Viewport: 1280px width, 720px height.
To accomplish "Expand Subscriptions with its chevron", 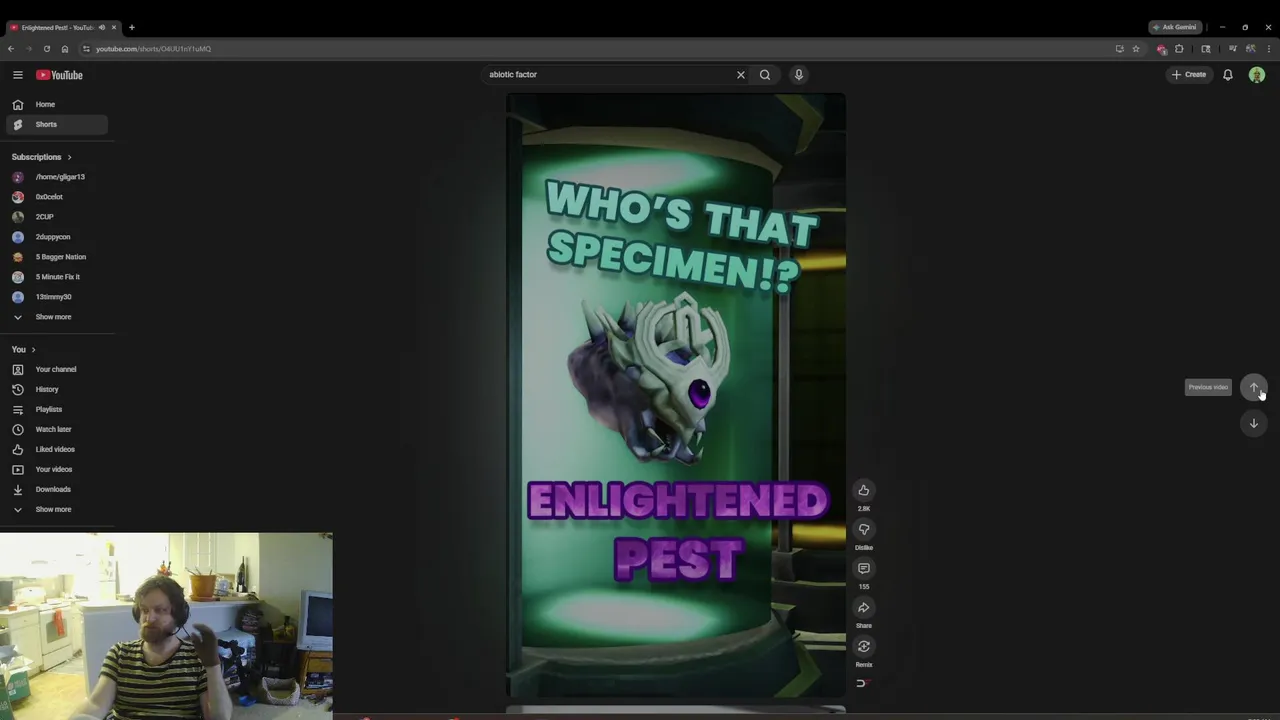I will point(69,157).
